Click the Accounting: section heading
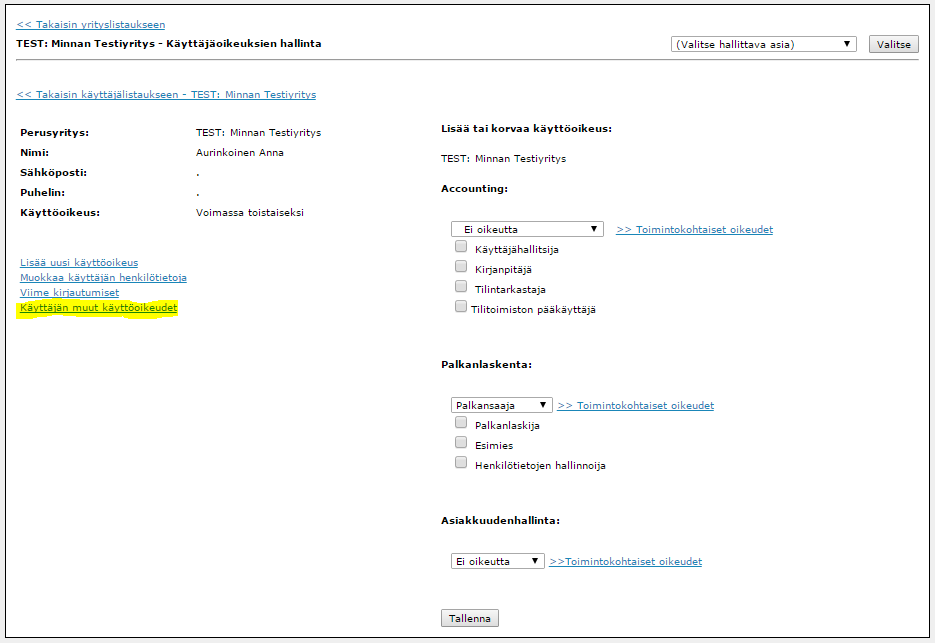This screenshot has height=643, width=935. pos(475,188)
